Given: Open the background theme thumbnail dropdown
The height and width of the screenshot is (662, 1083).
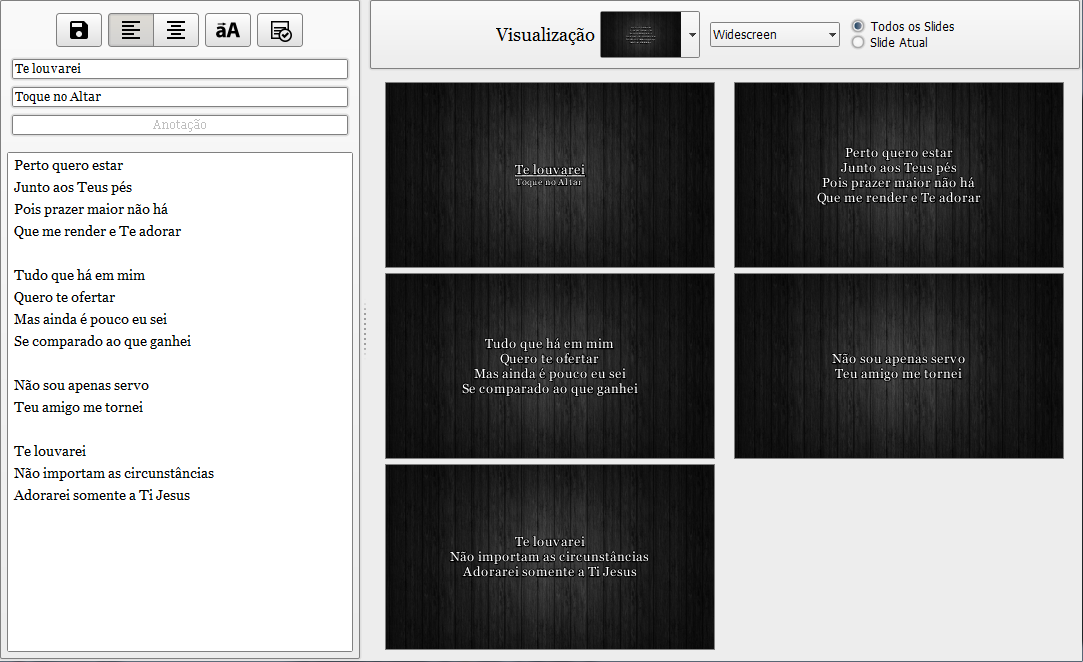Looking at the screenshot, I should (x=690, y=35).
